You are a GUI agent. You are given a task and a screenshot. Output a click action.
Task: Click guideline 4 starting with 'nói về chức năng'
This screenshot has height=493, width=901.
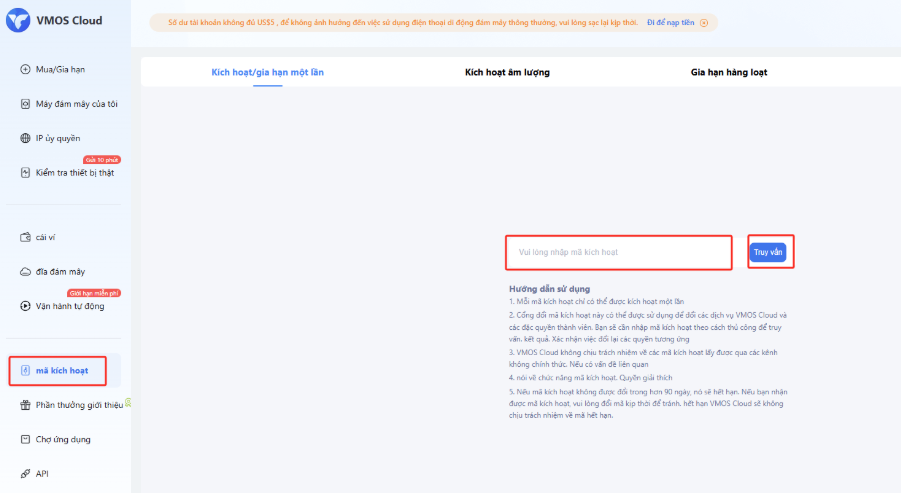(590, 378)
